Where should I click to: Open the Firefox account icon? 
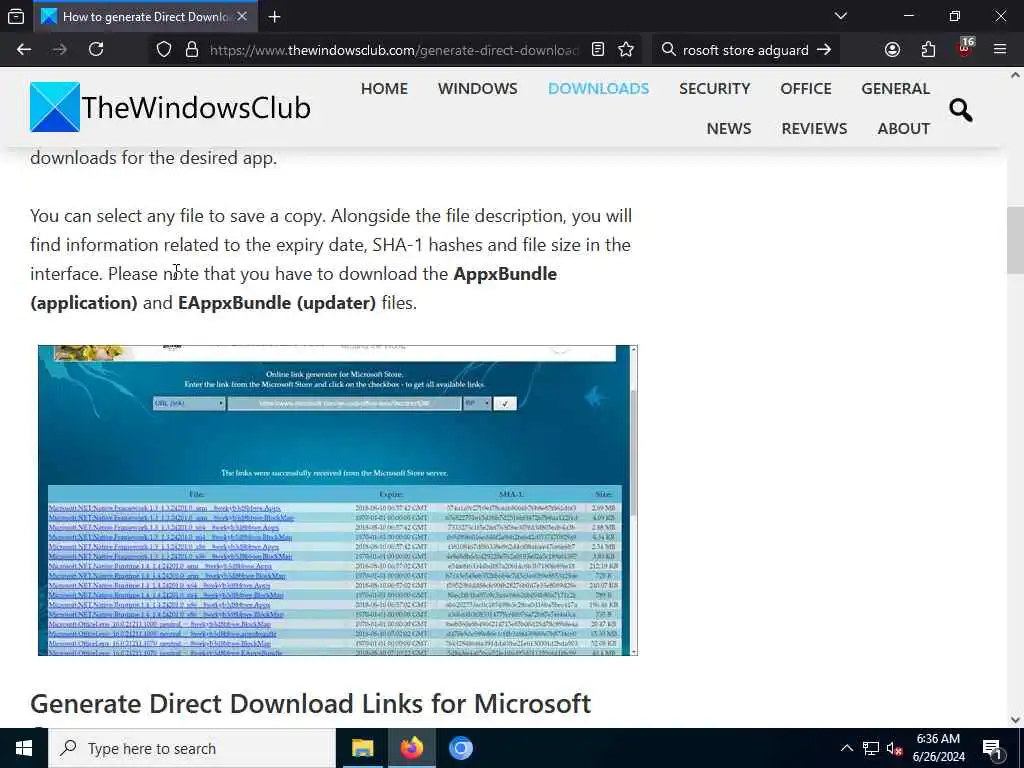tap(892, 50)
